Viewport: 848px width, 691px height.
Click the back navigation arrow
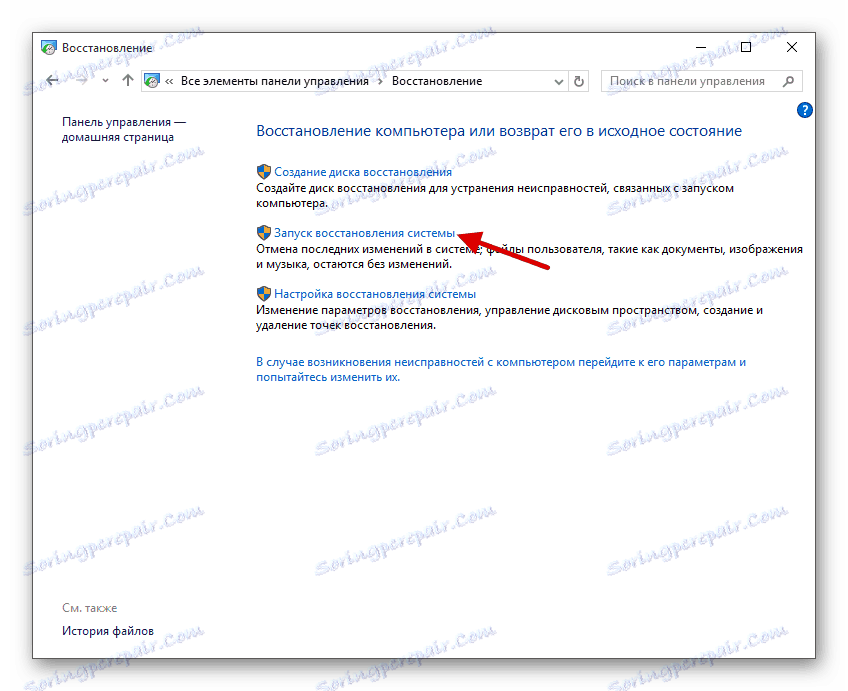point(52,81)
